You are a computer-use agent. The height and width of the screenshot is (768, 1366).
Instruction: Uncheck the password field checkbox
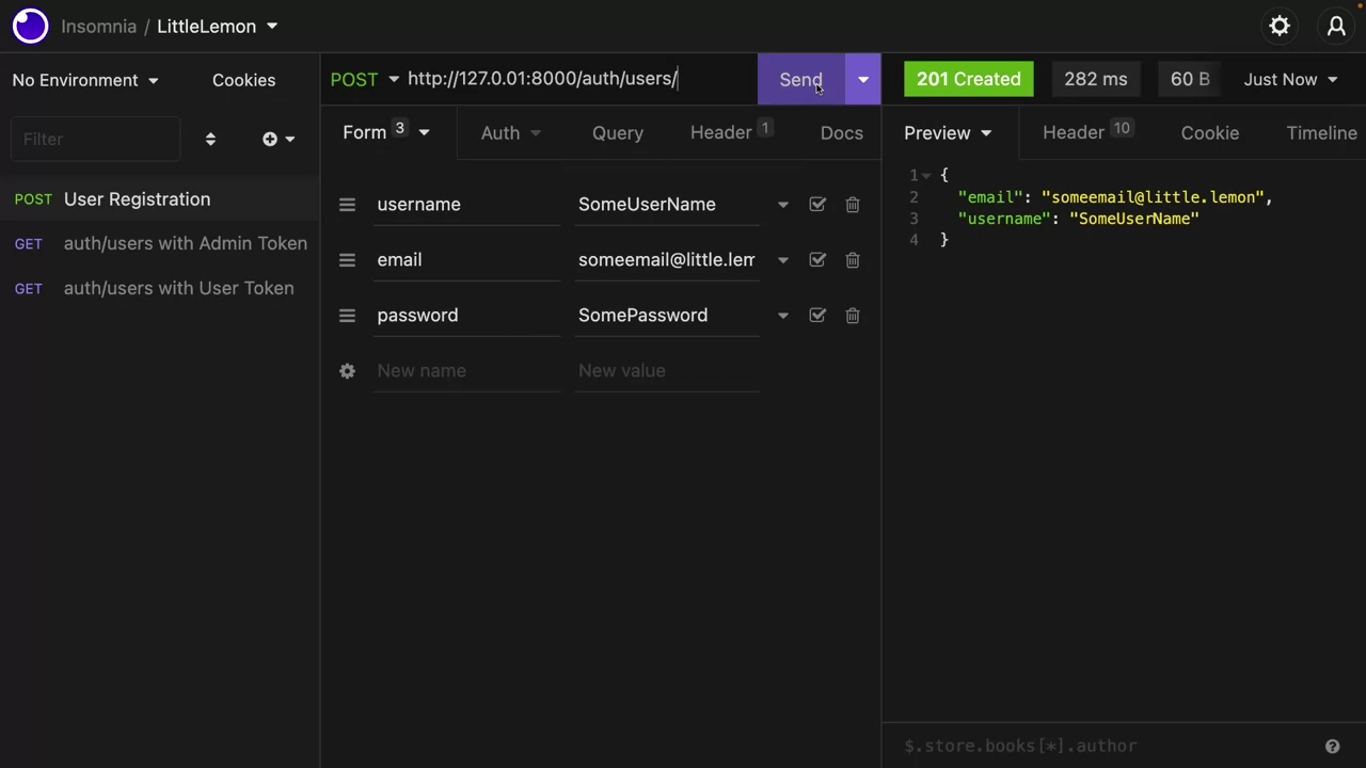(817, 316)
